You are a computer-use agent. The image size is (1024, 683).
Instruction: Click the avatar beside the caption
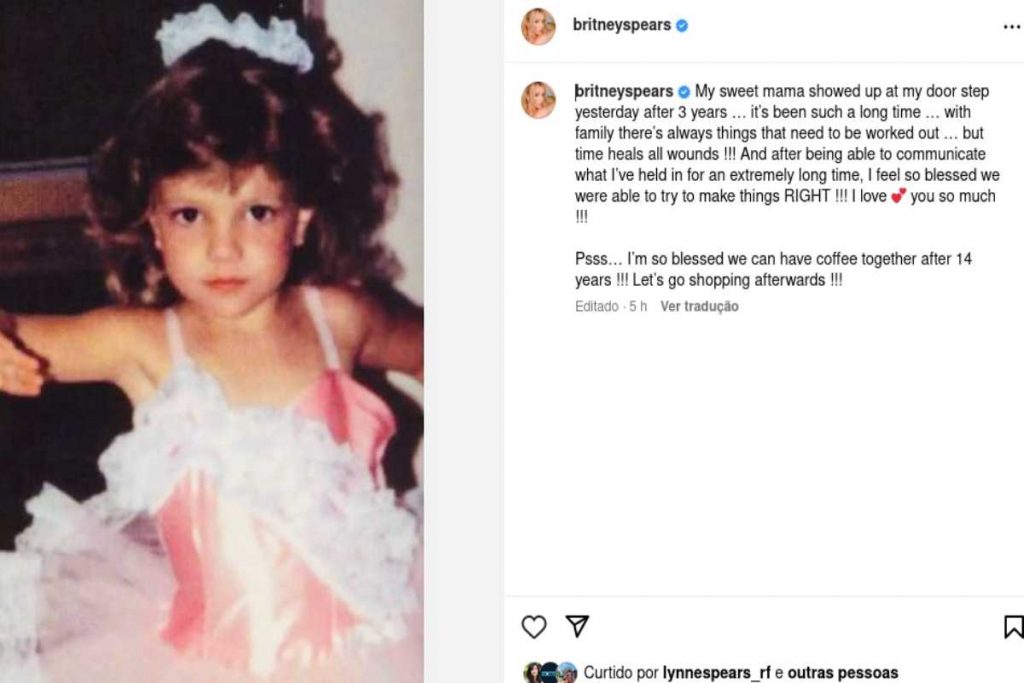538,100
